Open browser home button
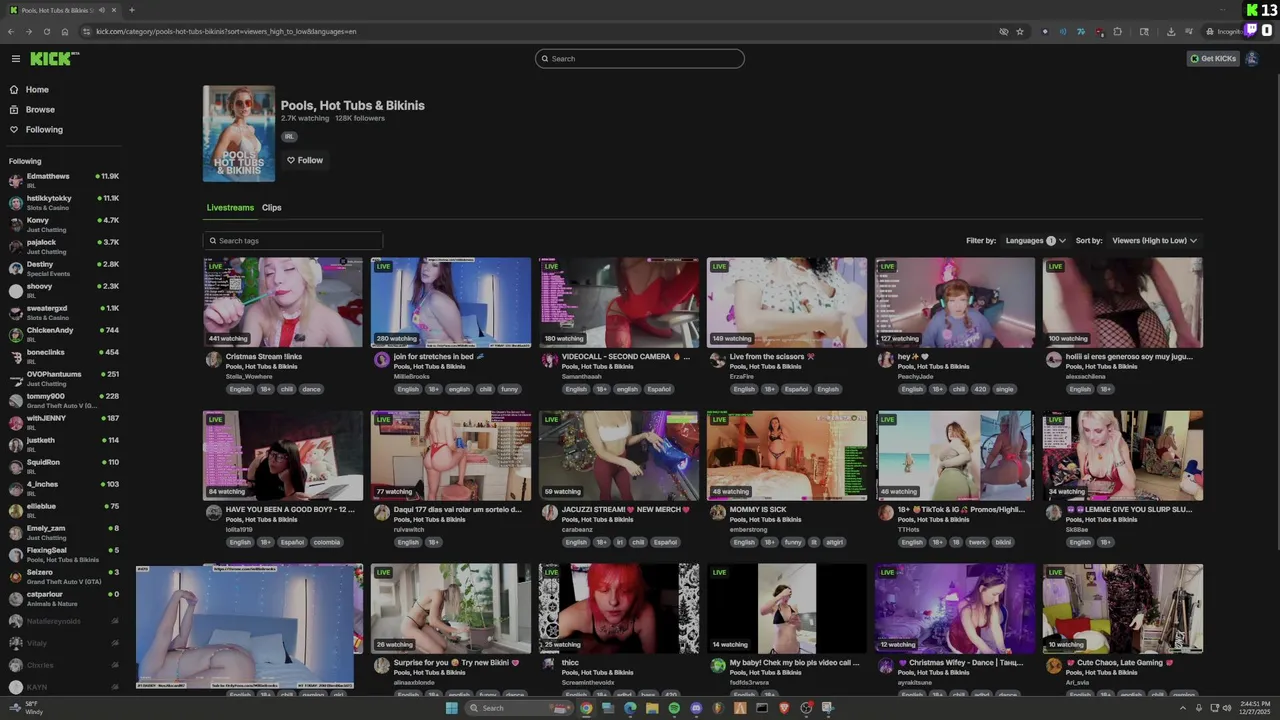The image size is (1280, 720). point(65,32)
